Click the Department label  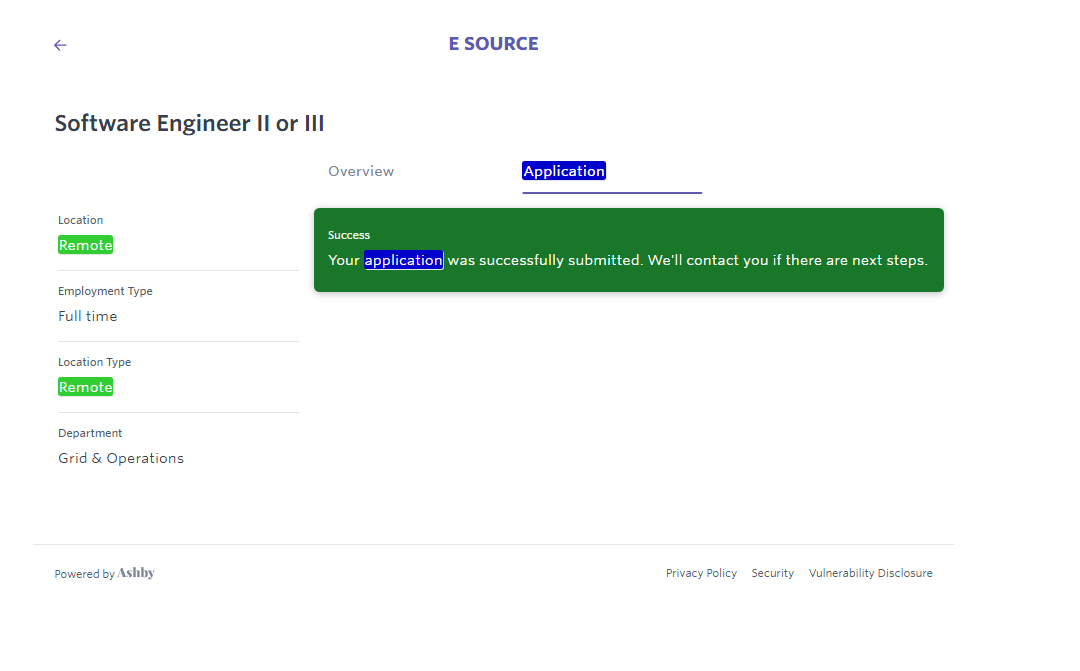coord(90,433)
